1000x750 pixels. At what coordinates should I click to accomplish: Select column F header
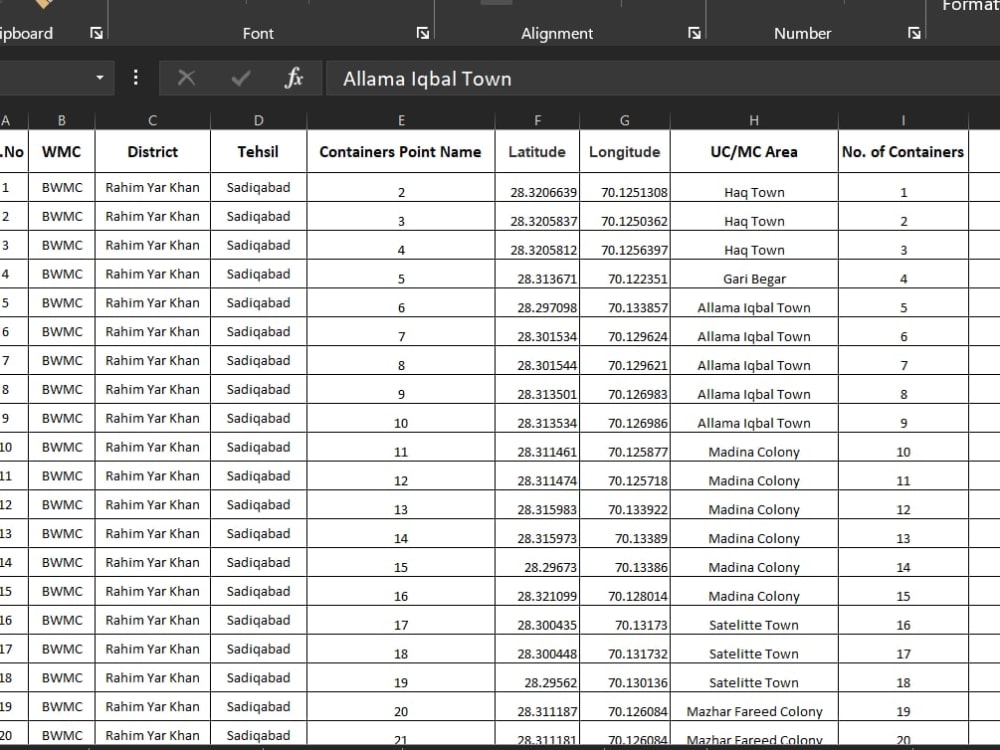[538, 120]
